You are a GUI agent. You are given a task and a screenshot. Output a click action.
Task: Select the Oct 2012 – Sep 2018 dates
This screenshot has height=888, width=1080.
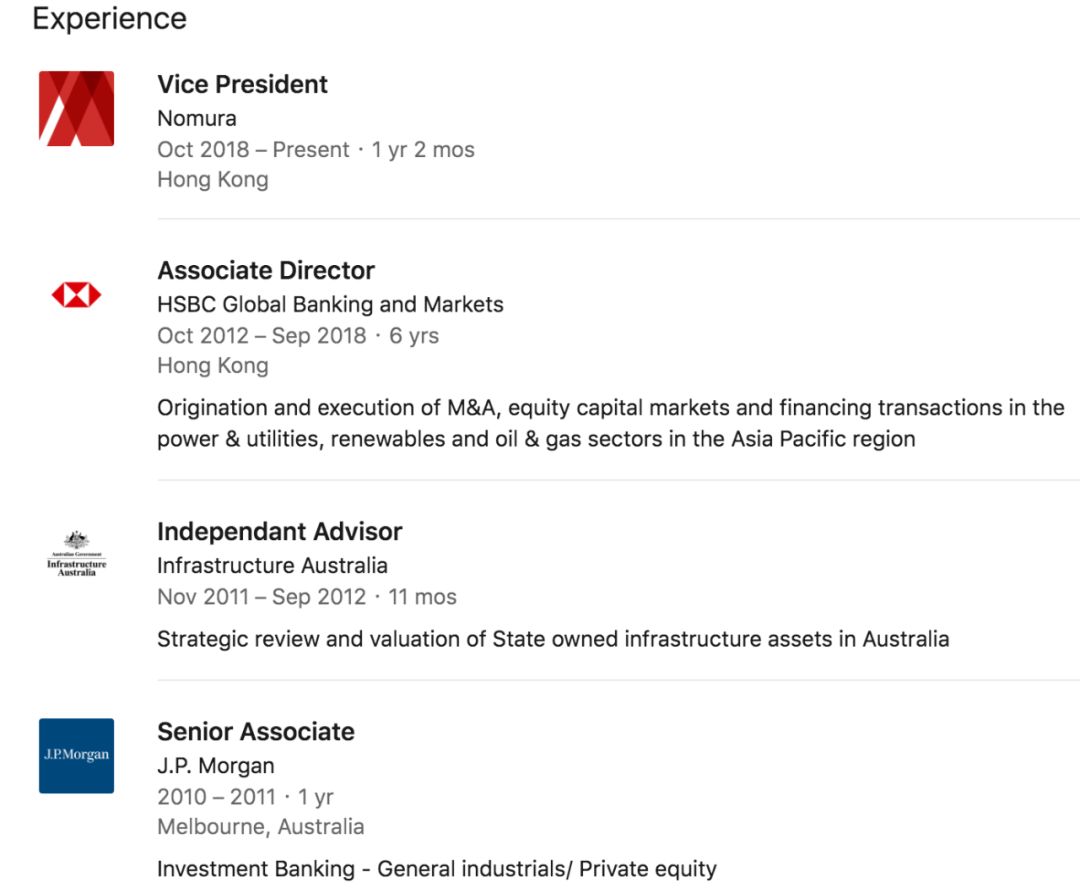click(262, 336)
